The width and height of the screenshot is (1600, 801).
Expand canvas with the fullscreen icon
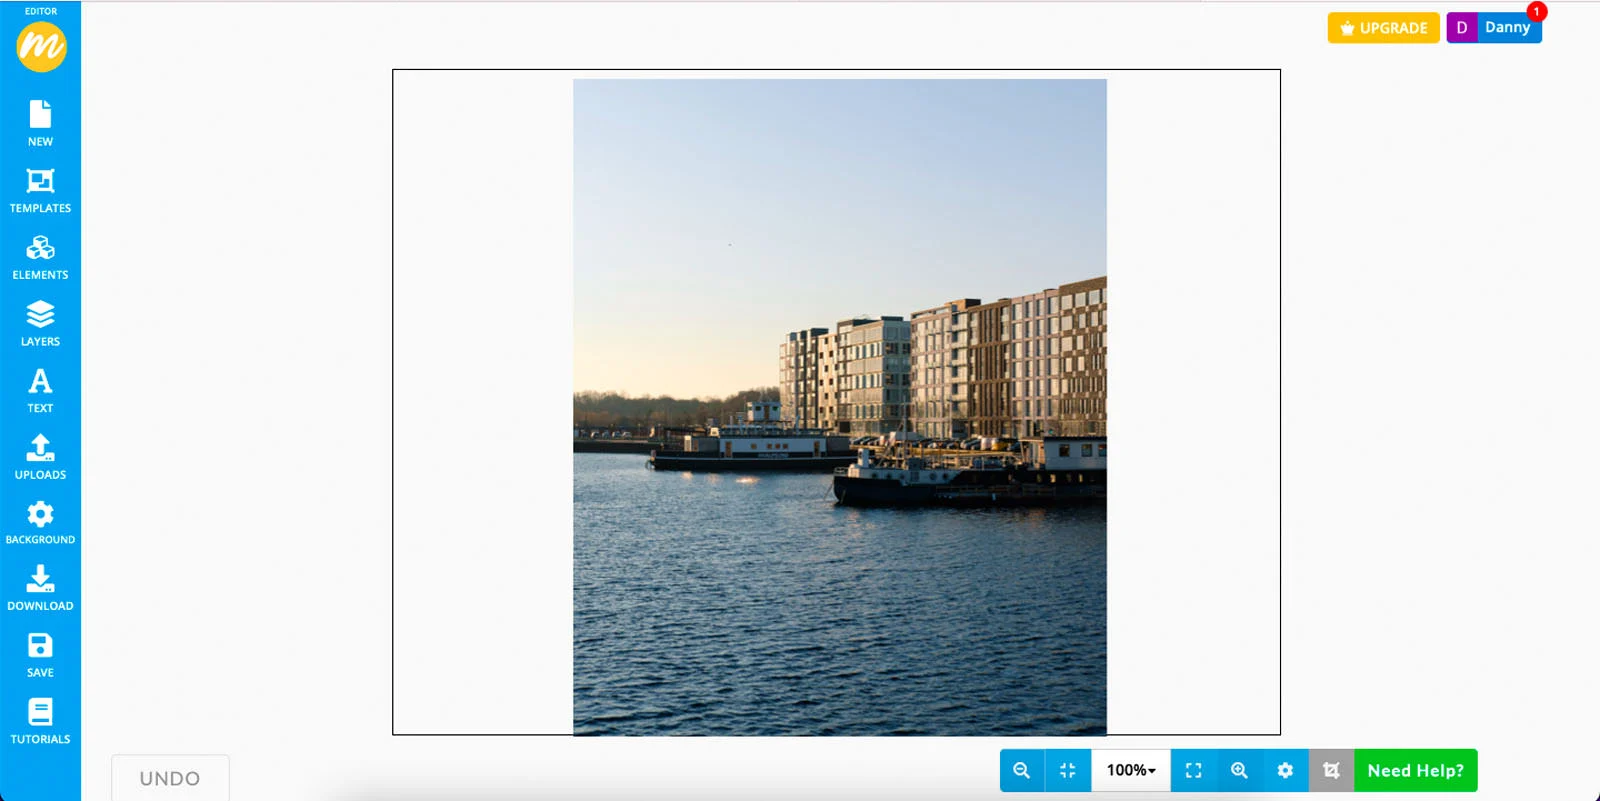click(1193, 770)
